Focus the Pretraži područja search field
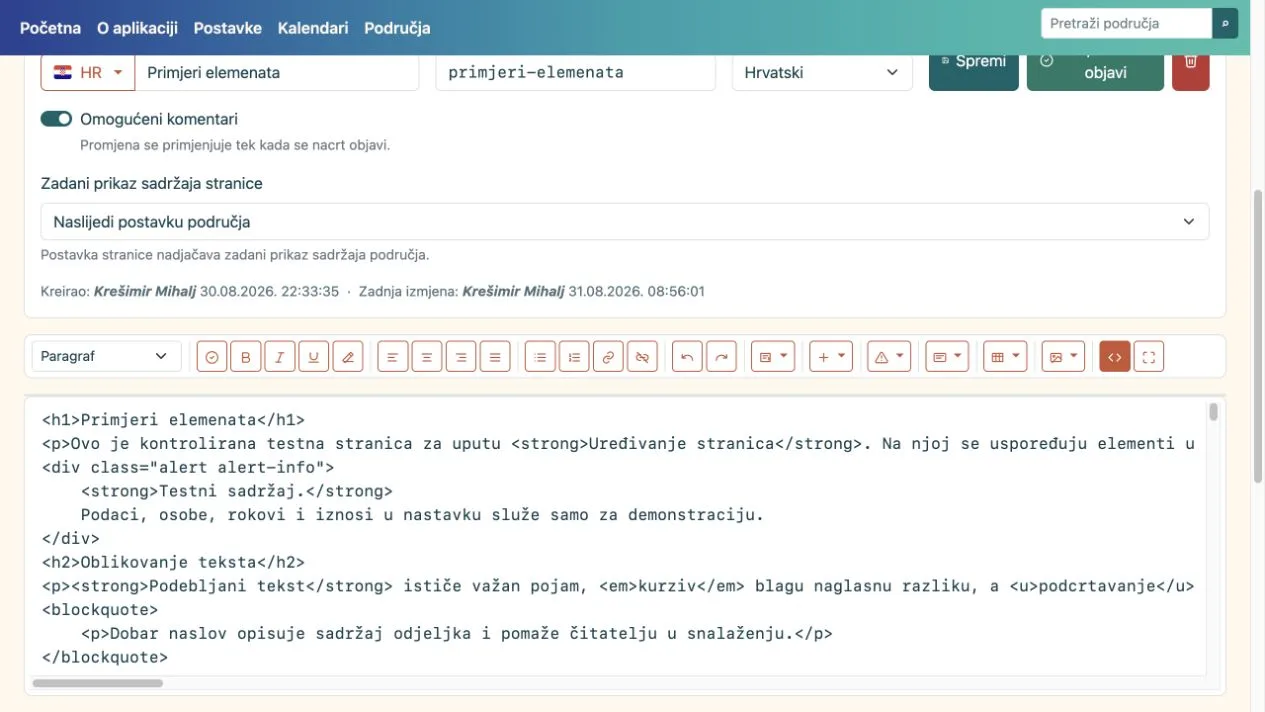Screen dimensions: 1265x712 click(x=1126, y=23)
